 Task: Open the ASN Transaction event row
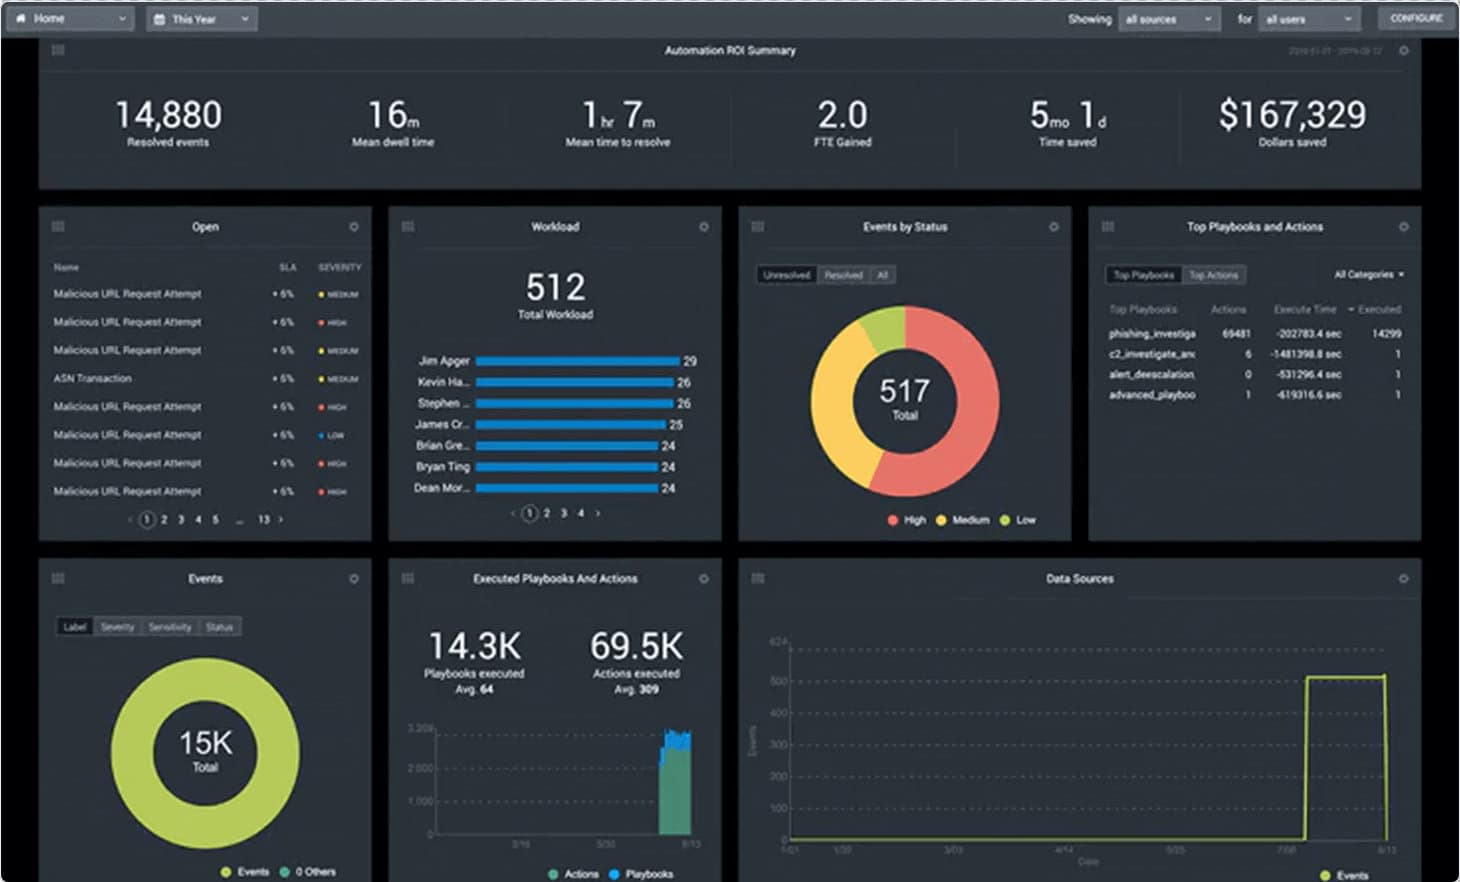tap(205, 379)
